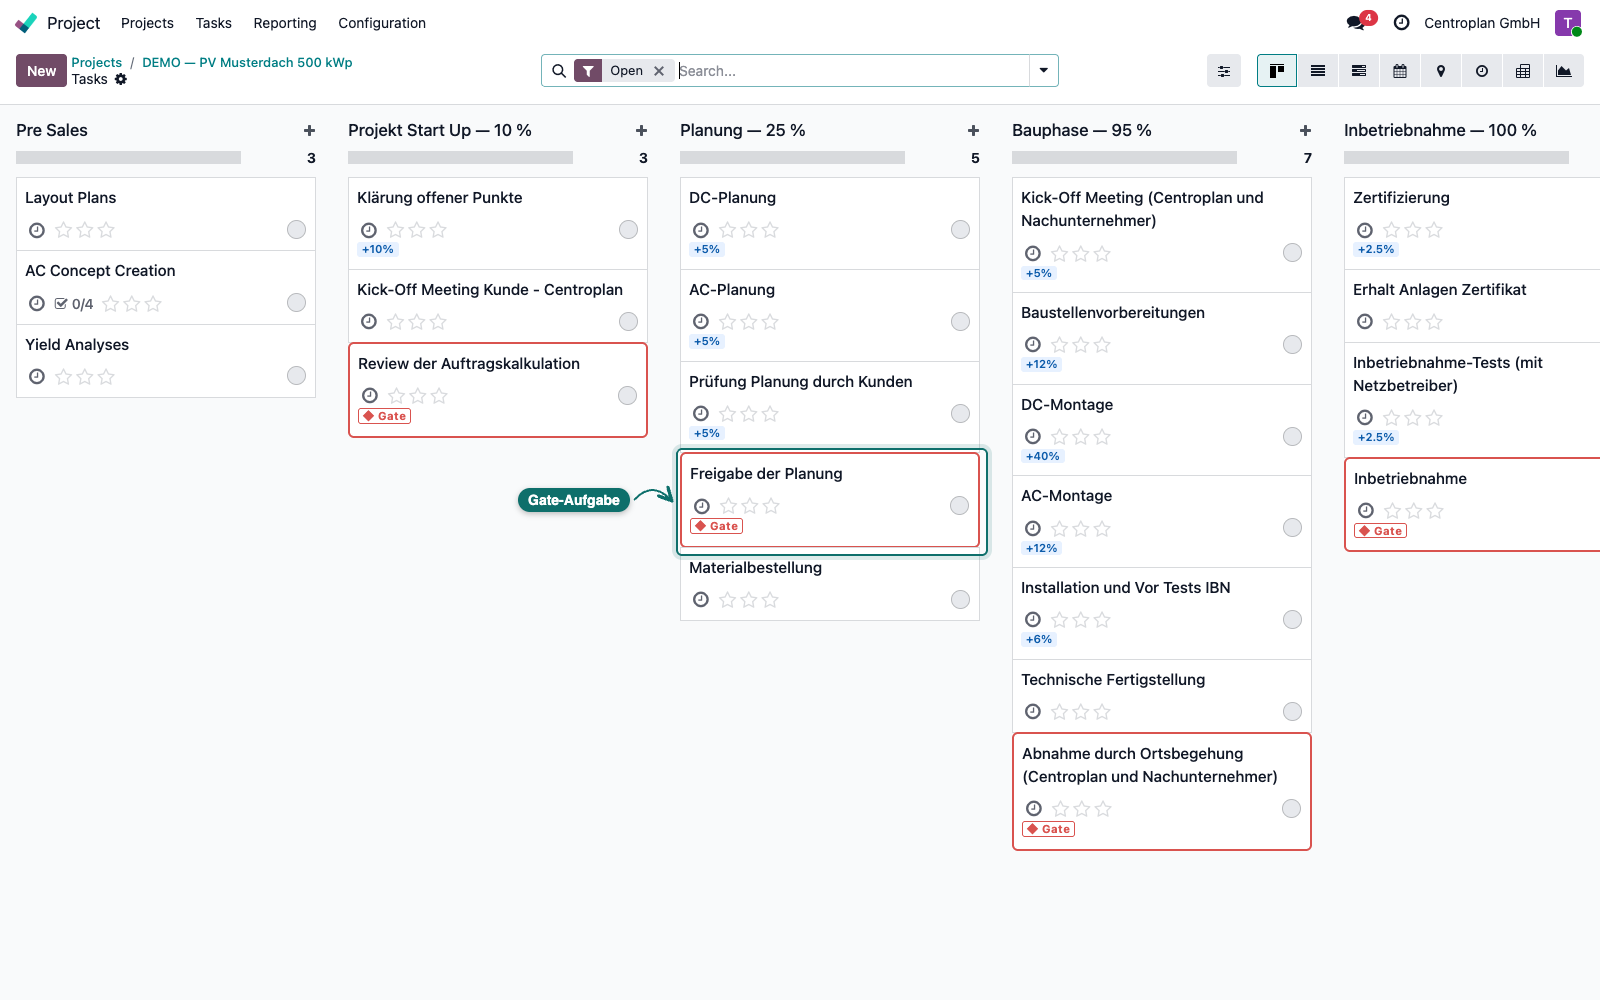Open the Prüfung Planung durch Kunden task
The image size is (1600, 1000).
pos(830,407)
